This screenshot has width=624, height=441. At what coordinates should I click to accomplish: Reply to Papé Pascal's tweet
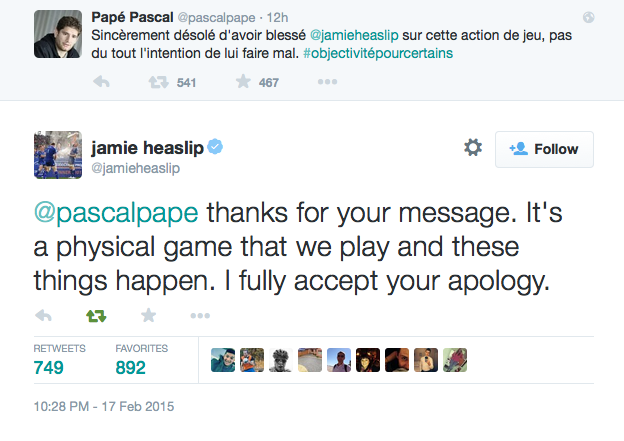point(101,82)
